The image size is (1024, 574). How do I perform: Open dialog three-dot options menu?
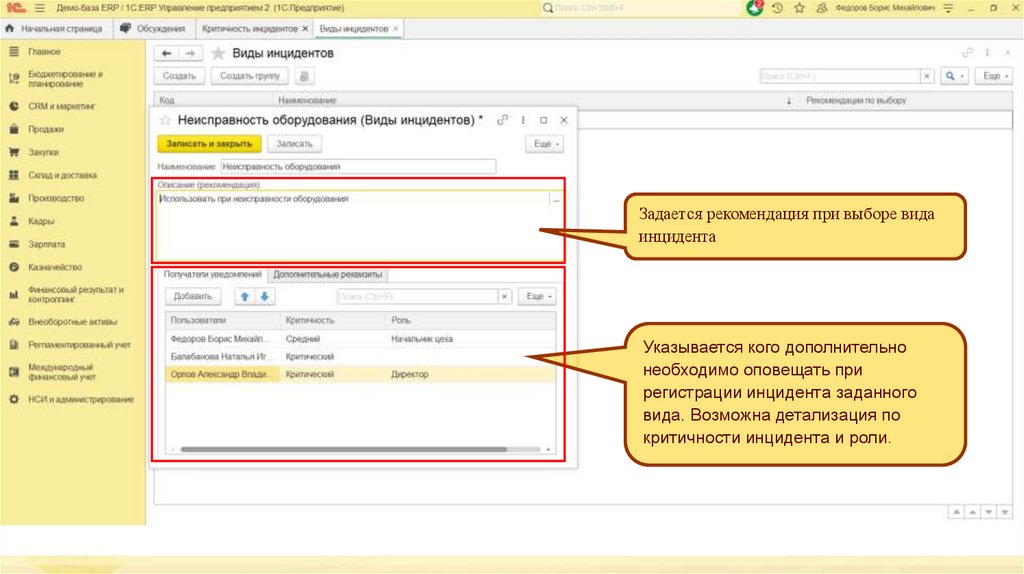522,120
